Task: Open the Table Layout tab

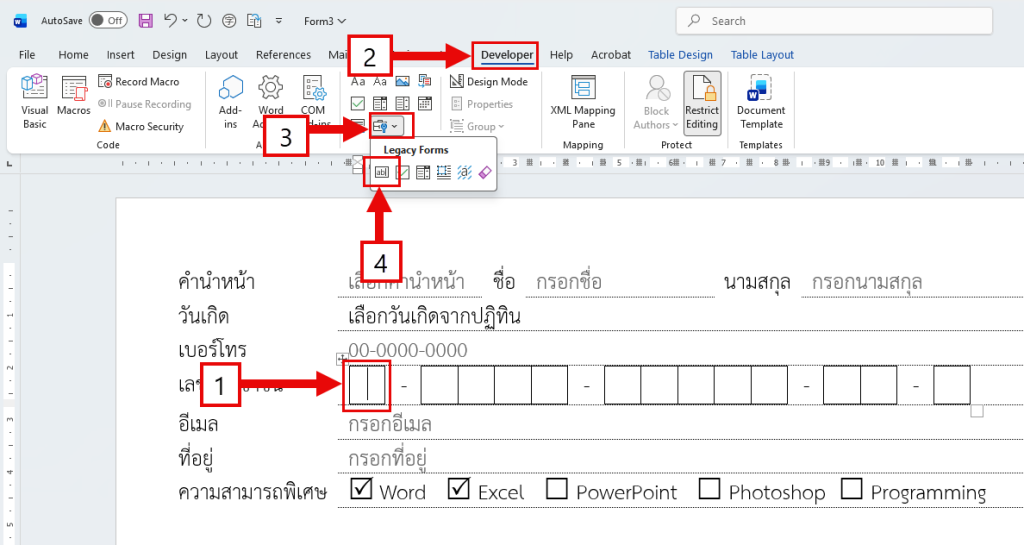Action: 762,55
